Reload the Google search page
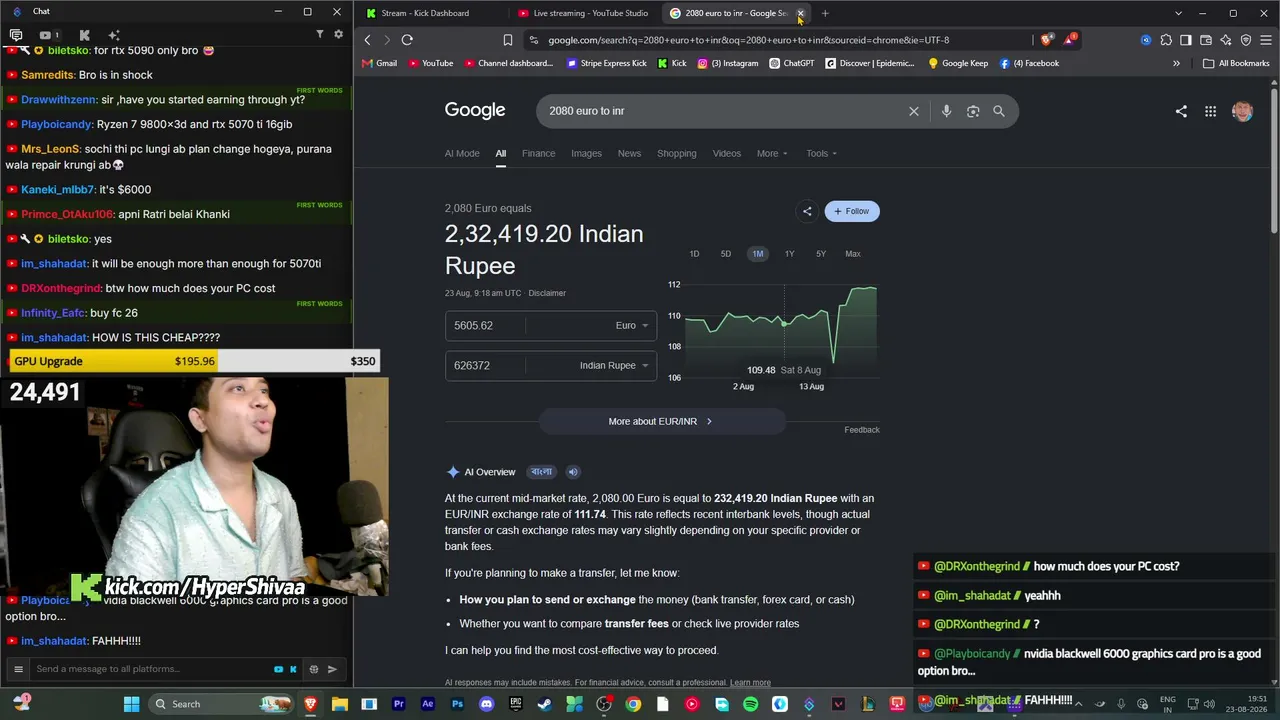 tap(407, 40)
